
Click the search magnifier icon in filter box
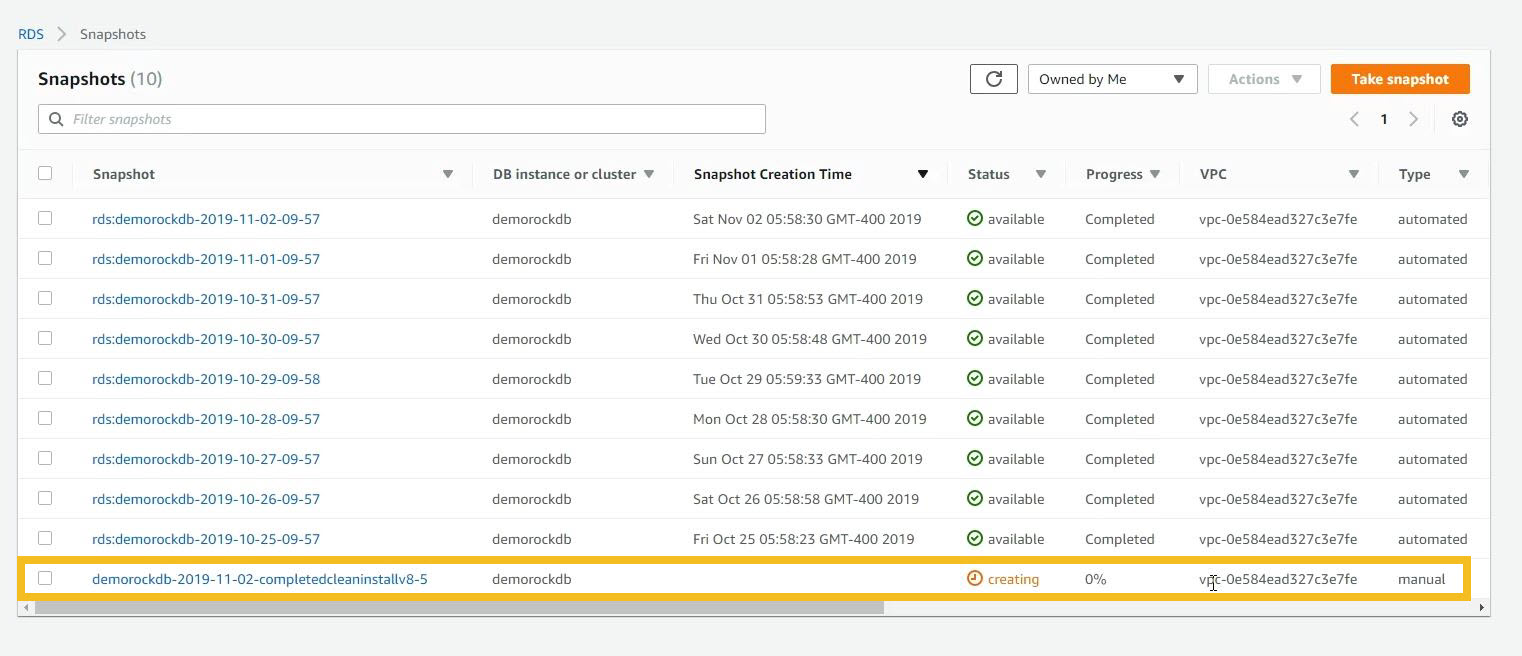click(x=56, y=119)
